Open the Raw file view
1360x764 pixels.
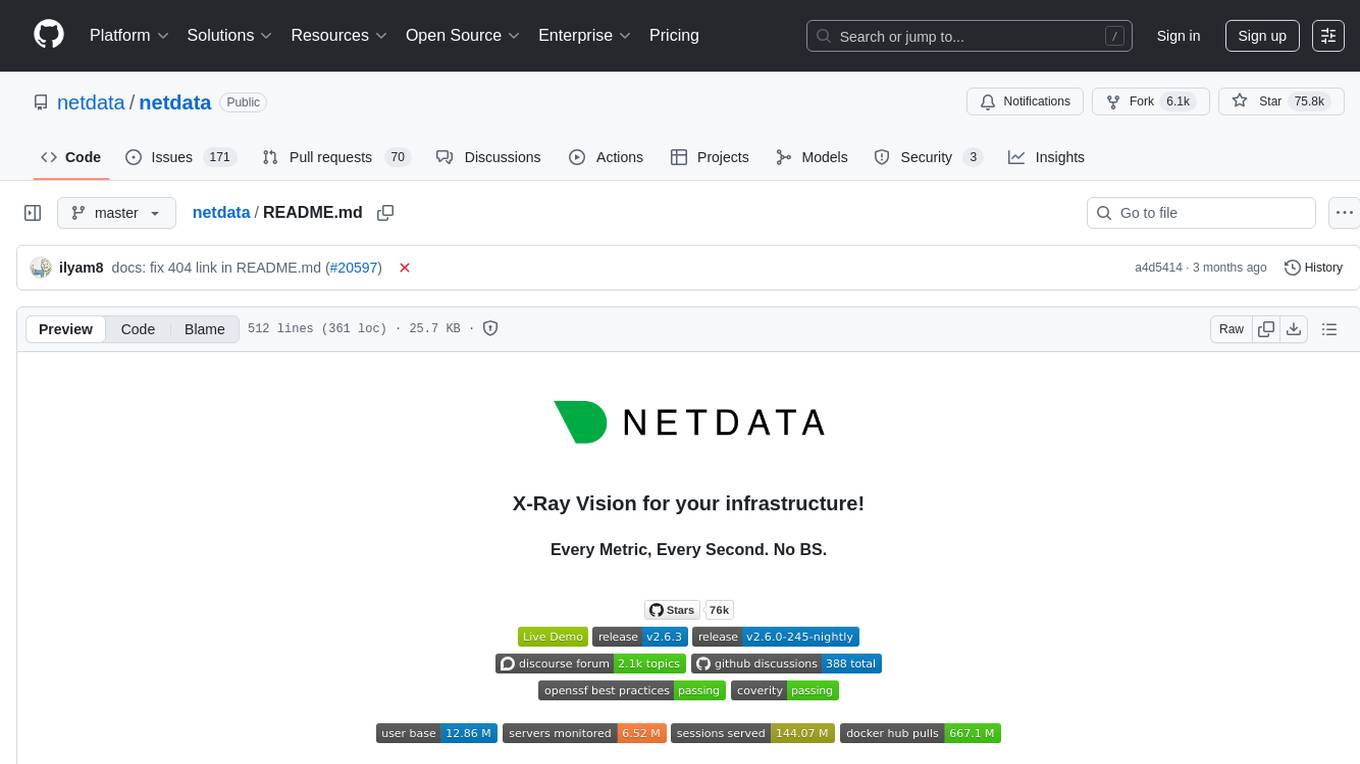pos(1231,329)
